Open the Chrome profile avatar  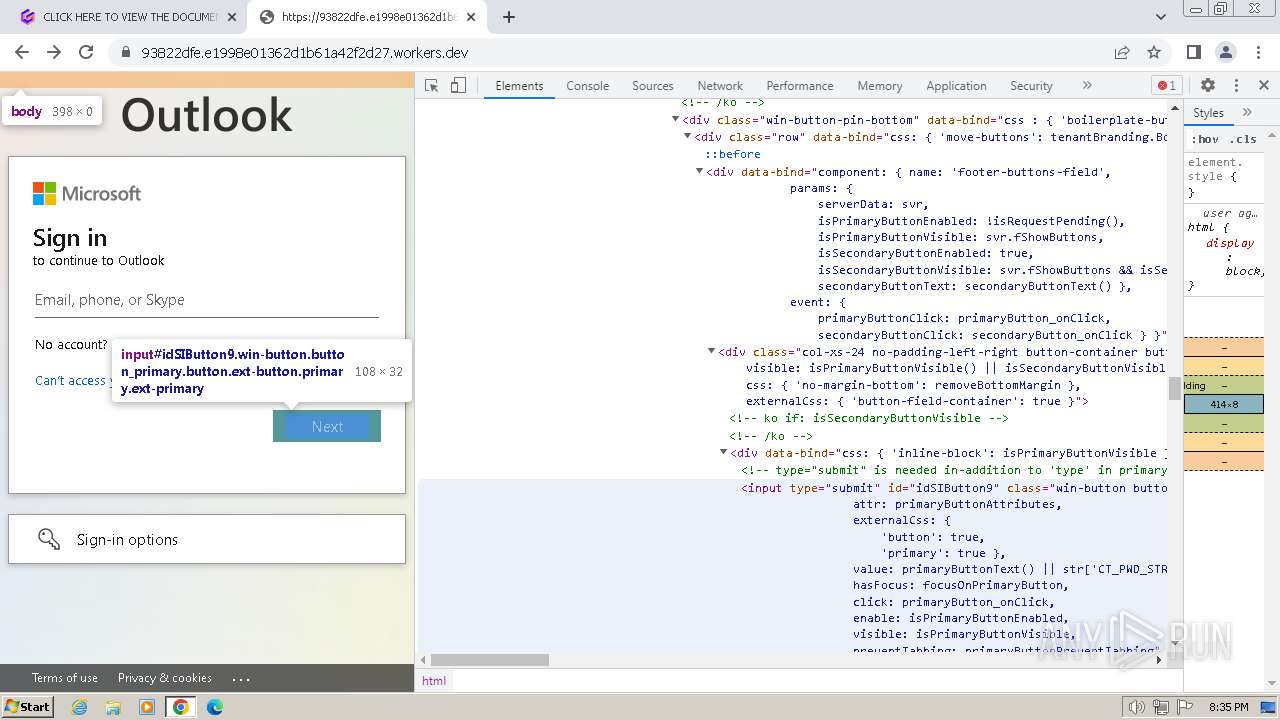(x=1226, y=53)
